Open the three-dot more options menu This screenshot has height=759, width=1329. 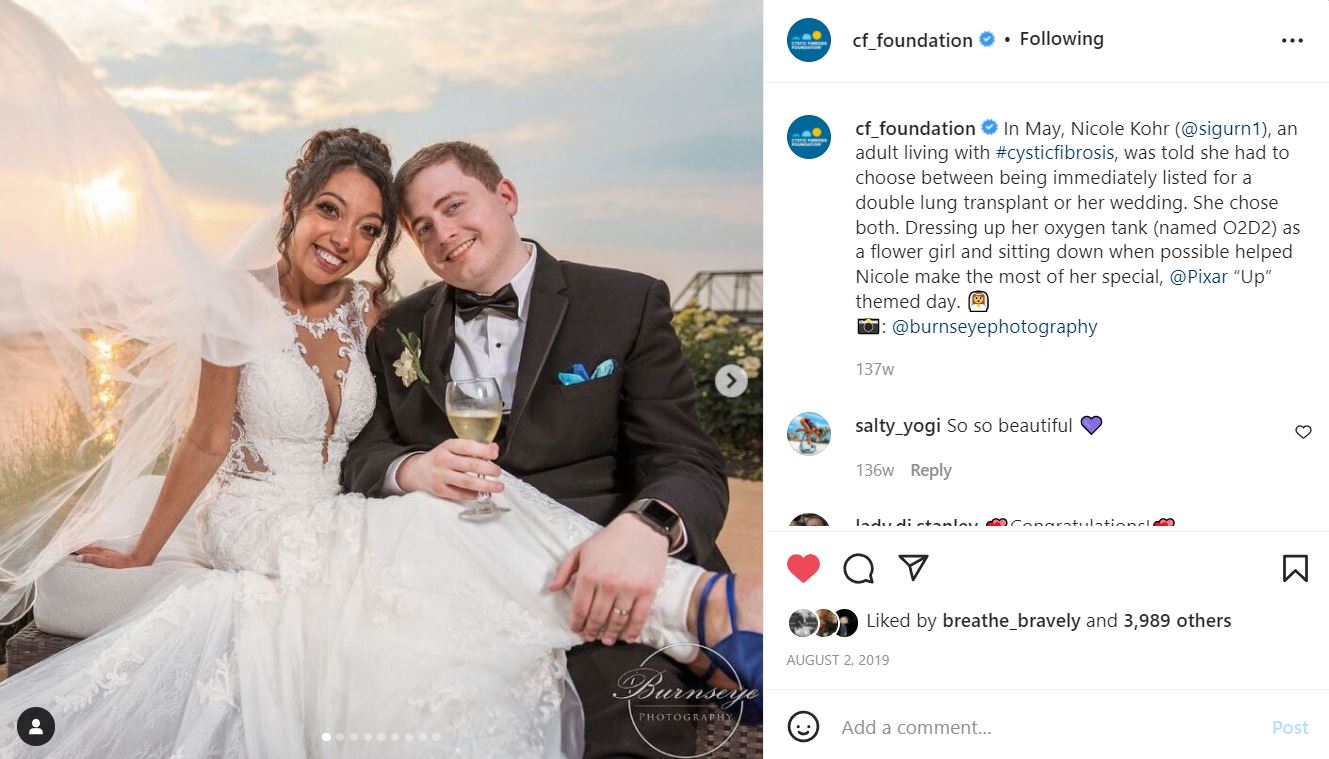pos(1292,41)
